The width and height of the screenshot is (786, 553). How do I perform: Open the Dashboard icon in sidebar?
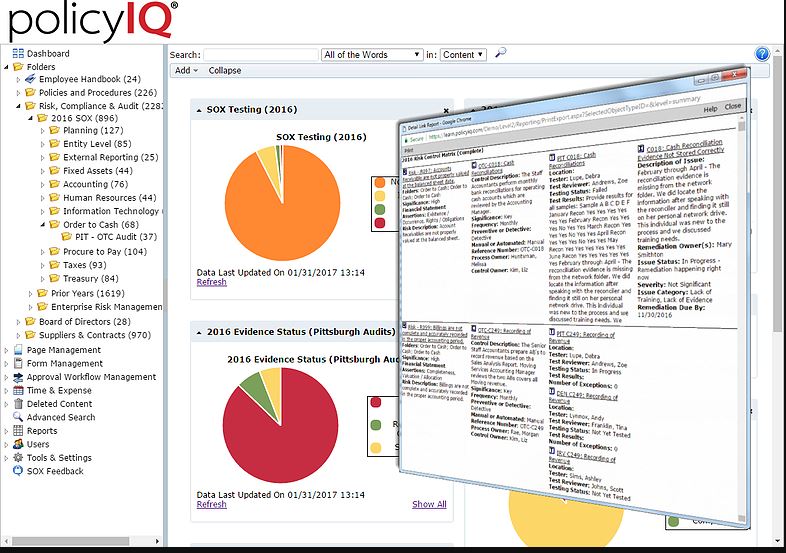pos(18,53)
